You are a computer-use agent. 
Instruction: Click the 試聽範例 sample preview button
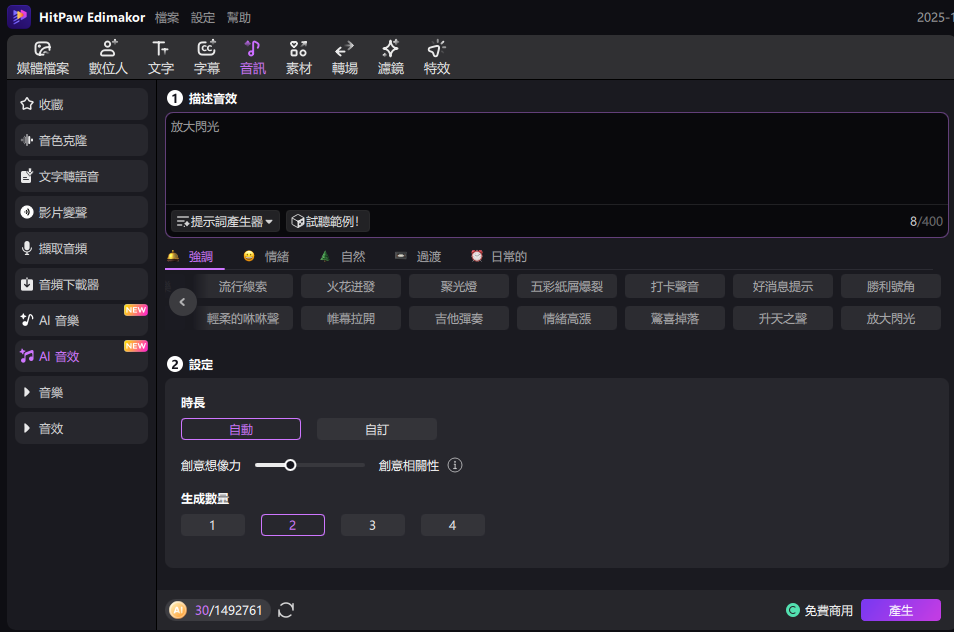[x=328, y=221]
